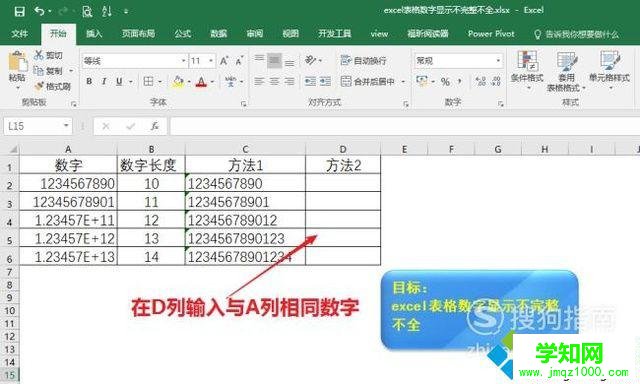Select the 方法2 header cell
The width and height of the screenshot is (640, 384).
(343, 165)
